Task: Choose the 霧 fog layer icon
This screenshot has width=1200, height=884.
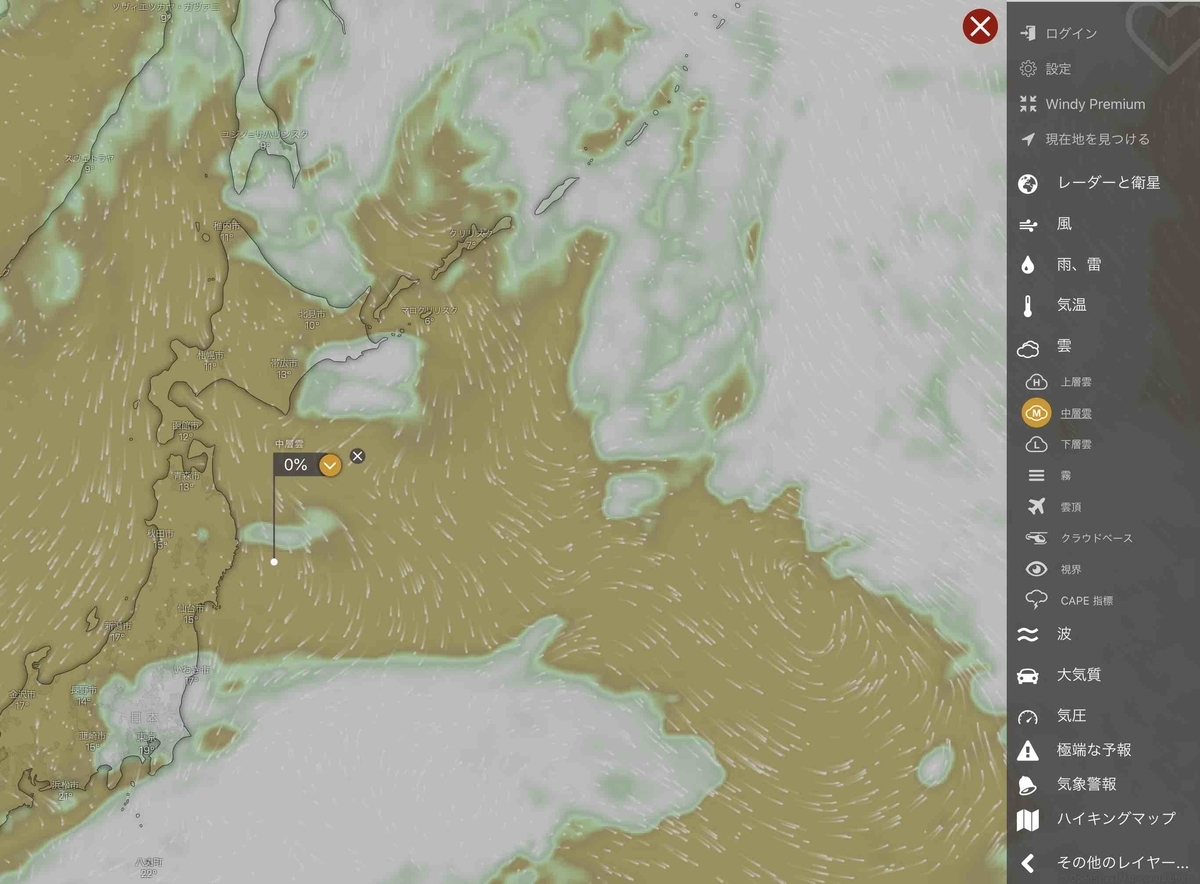Action: coord(1037,476)
